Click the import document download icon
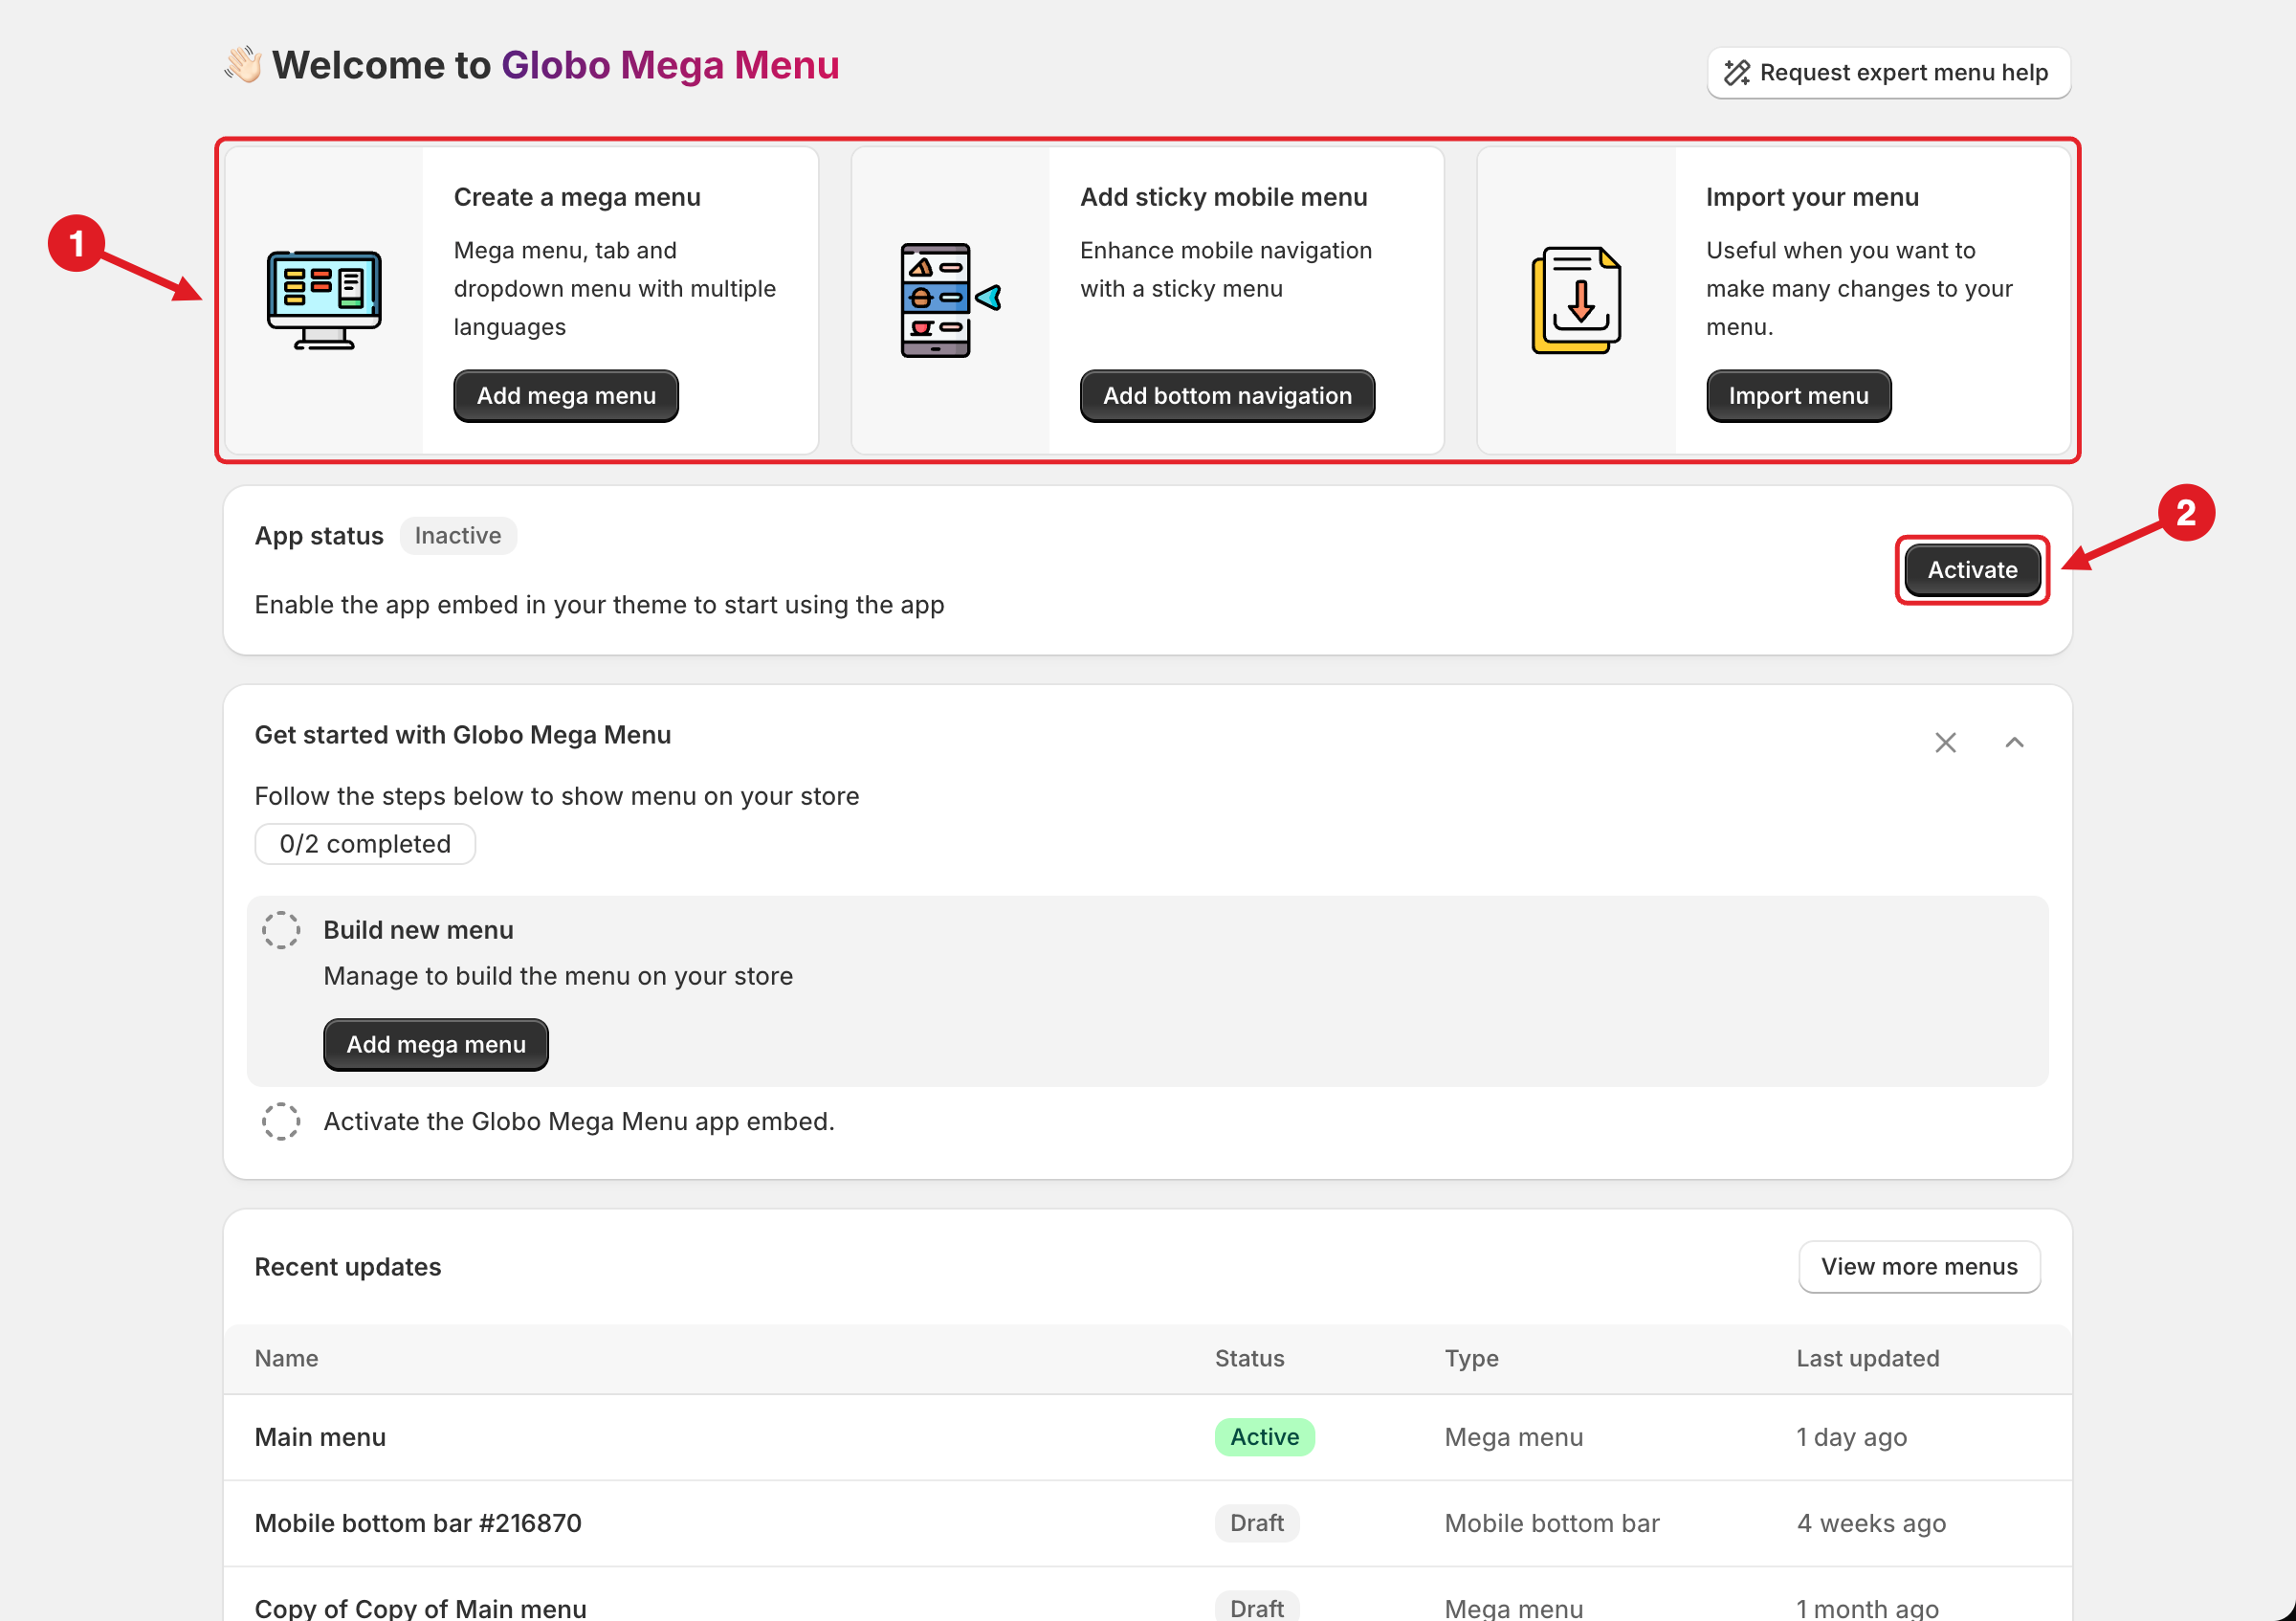 click(x=1576, y=300)
